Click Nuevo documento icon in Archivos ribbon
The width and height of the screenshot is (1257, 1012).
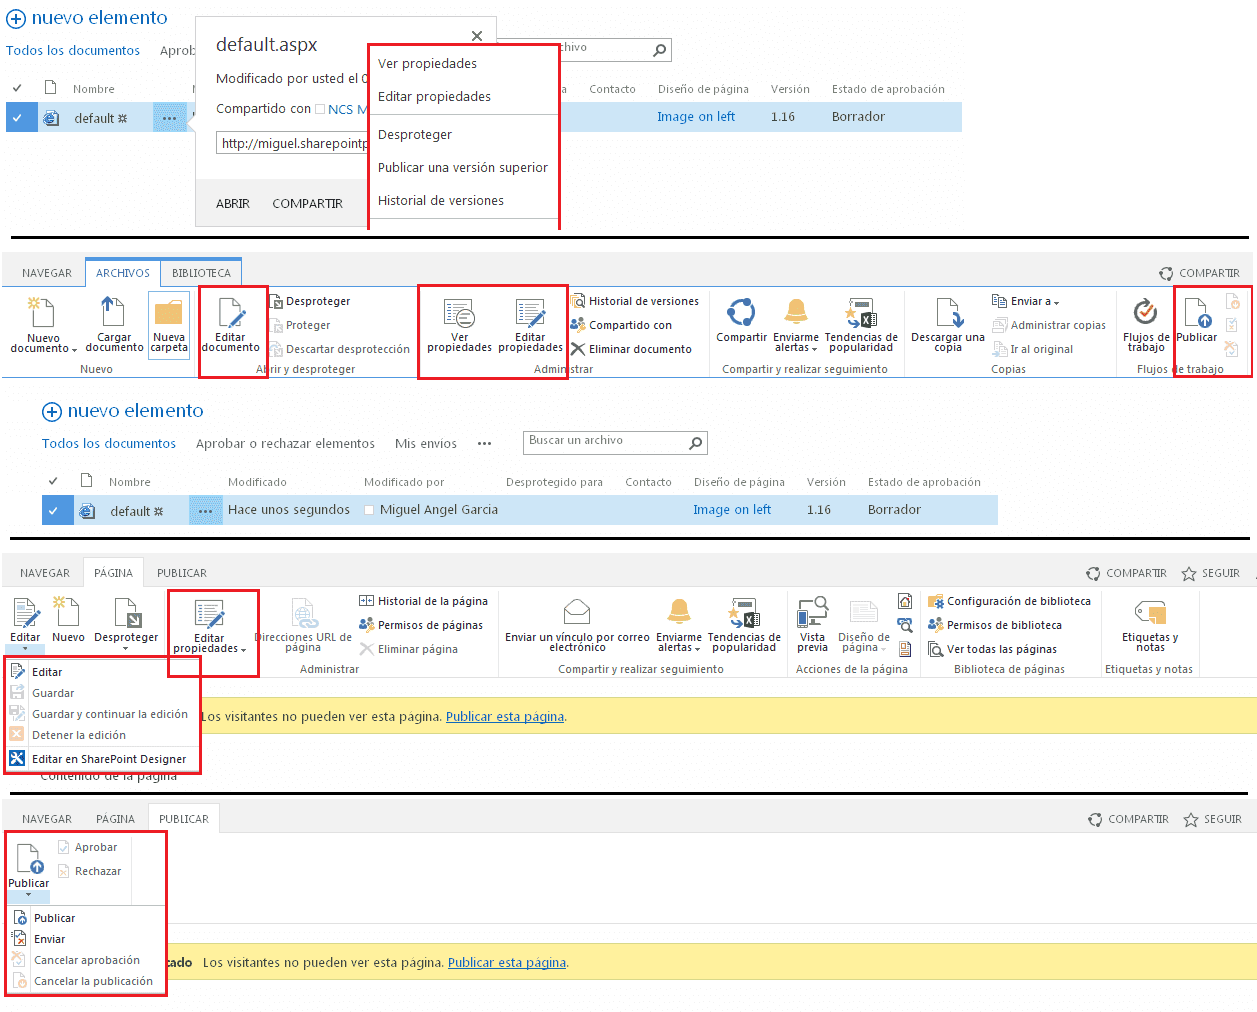[x=41, y=312]
